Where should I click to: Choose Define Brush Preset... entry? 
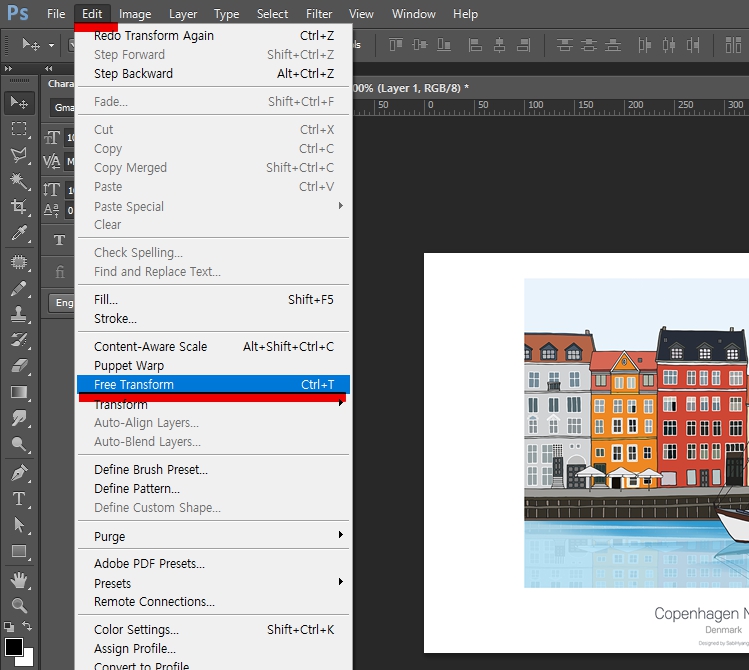pos(214,469)
